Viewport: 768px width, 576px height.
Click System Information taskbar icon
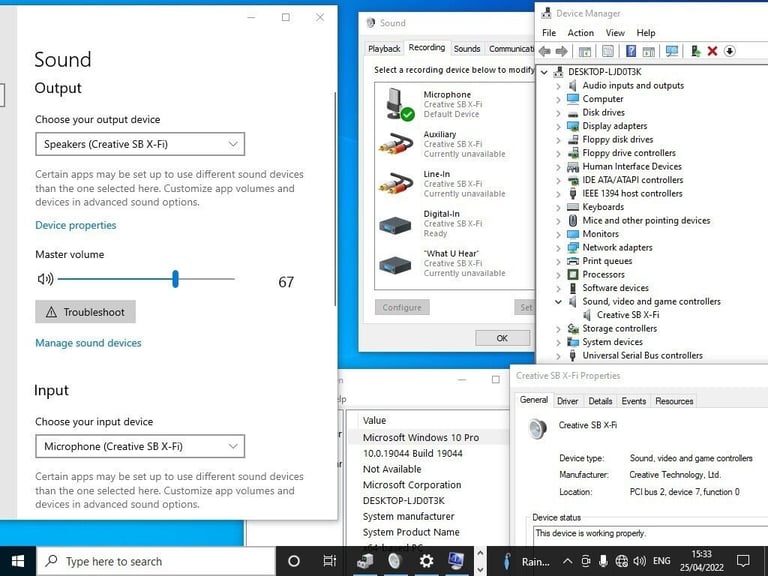[x=456, y=561]
